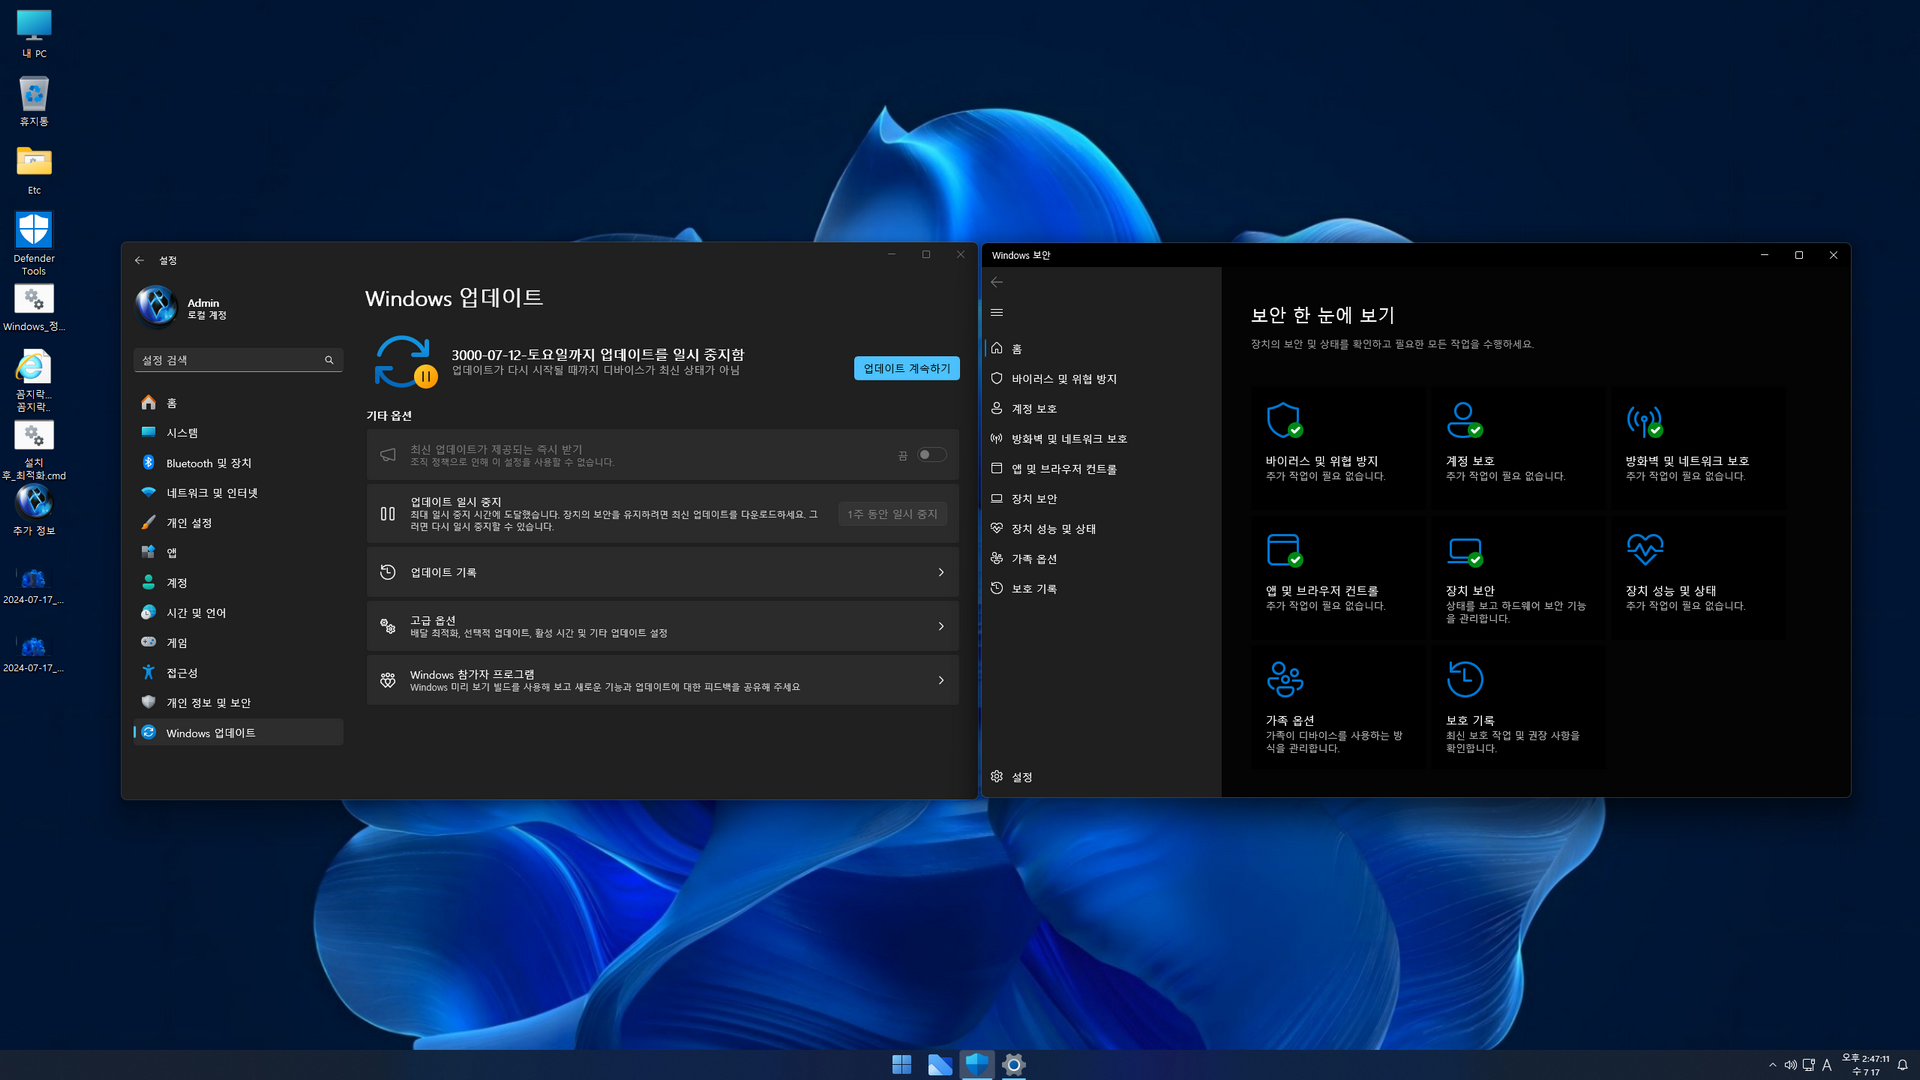The image size is (1920, 1080).
Task: Open pause for 1 week dropdown
Action: coord(892,514)
